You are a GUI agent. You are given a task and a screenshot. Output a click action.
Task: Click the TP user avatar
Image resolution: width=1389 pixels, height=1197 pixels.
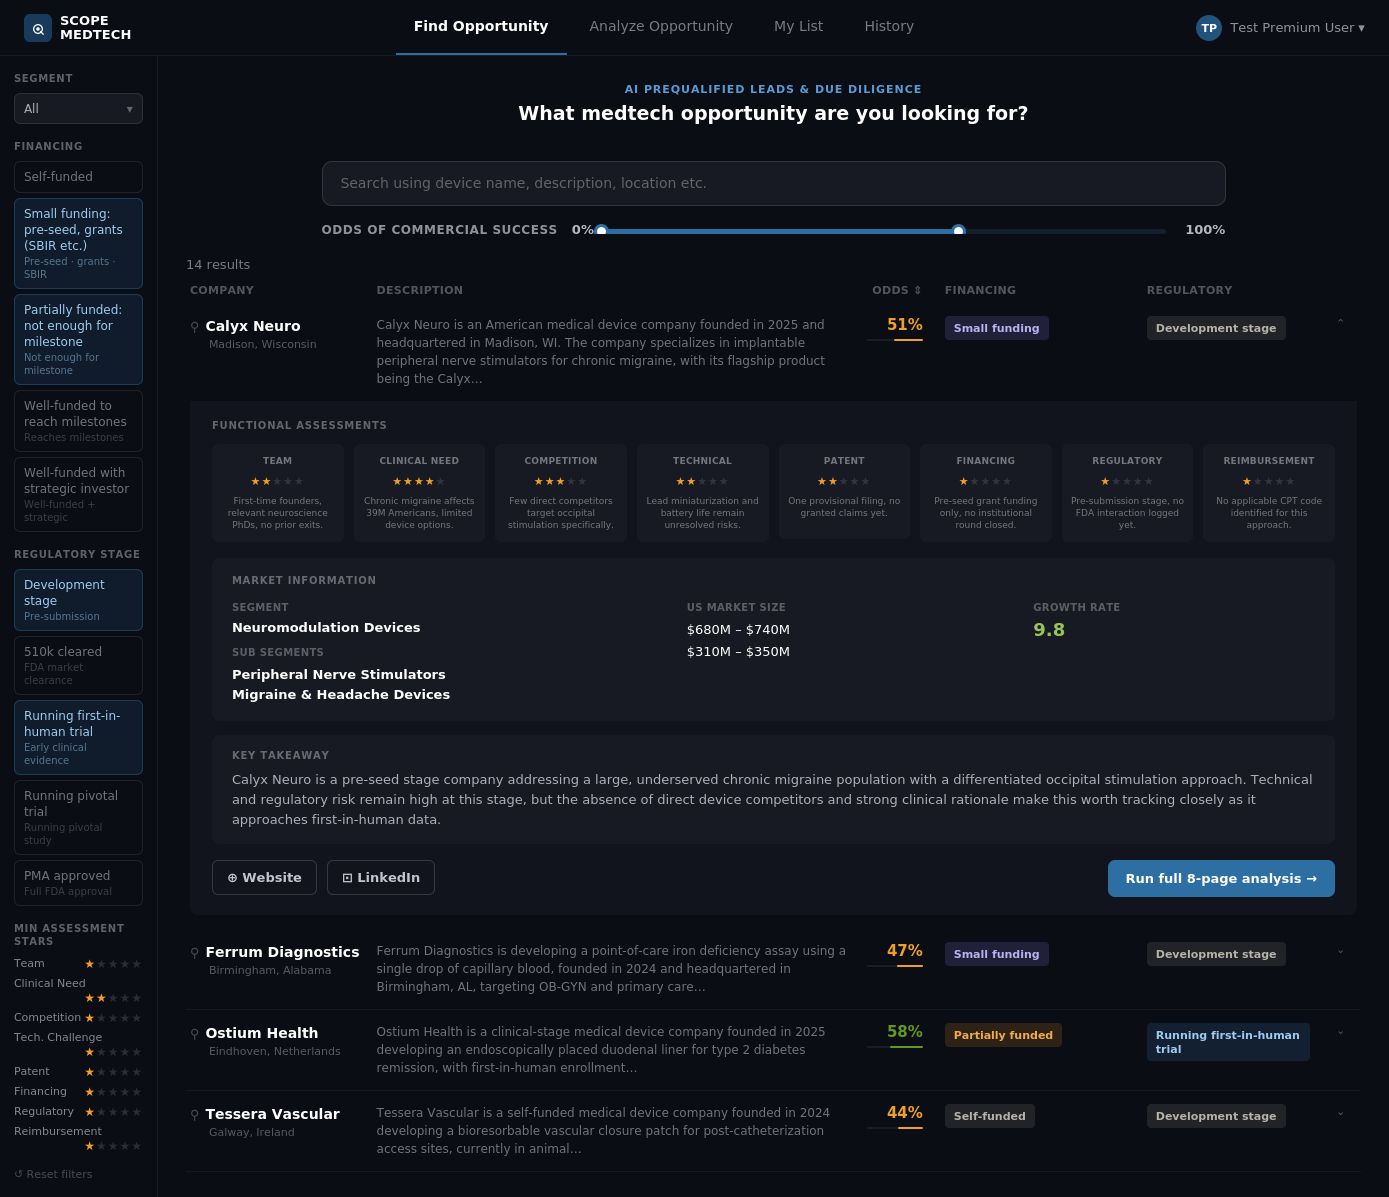pyautogui.click(x=1209, y=28)
